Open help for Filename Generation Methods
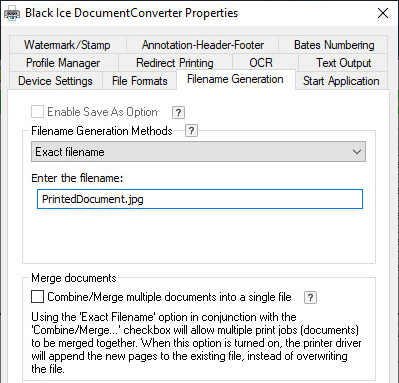The width and height of the screenshot is (399, 383). (191, 131)
